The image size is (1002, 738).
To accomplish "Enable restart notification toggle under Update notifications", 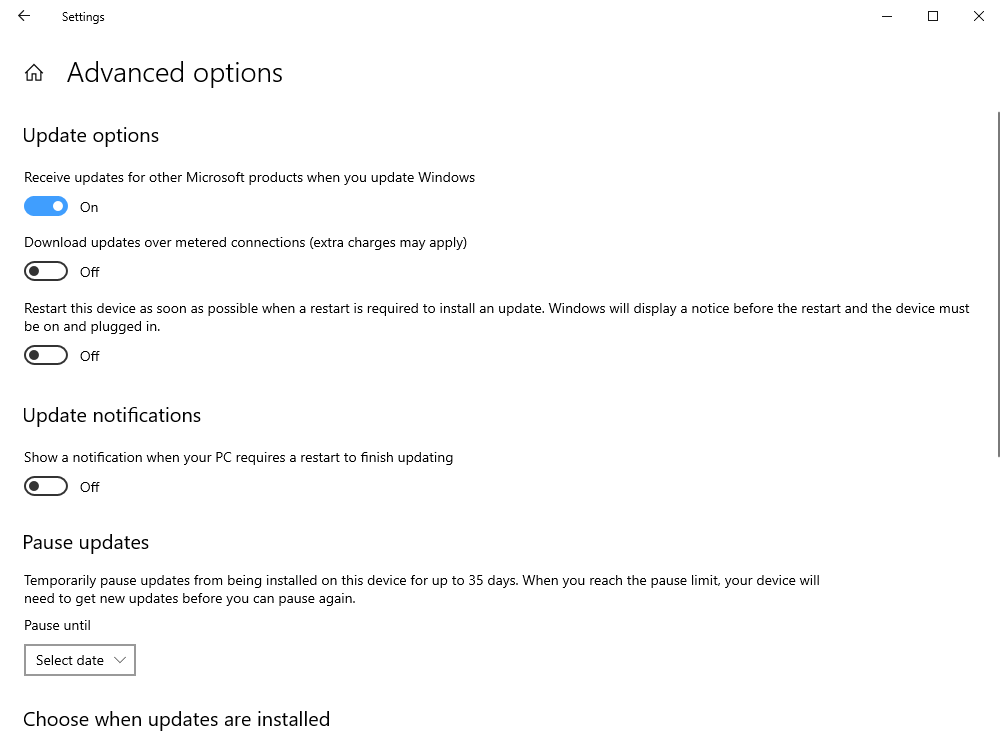I will click(x=46, y=487).
